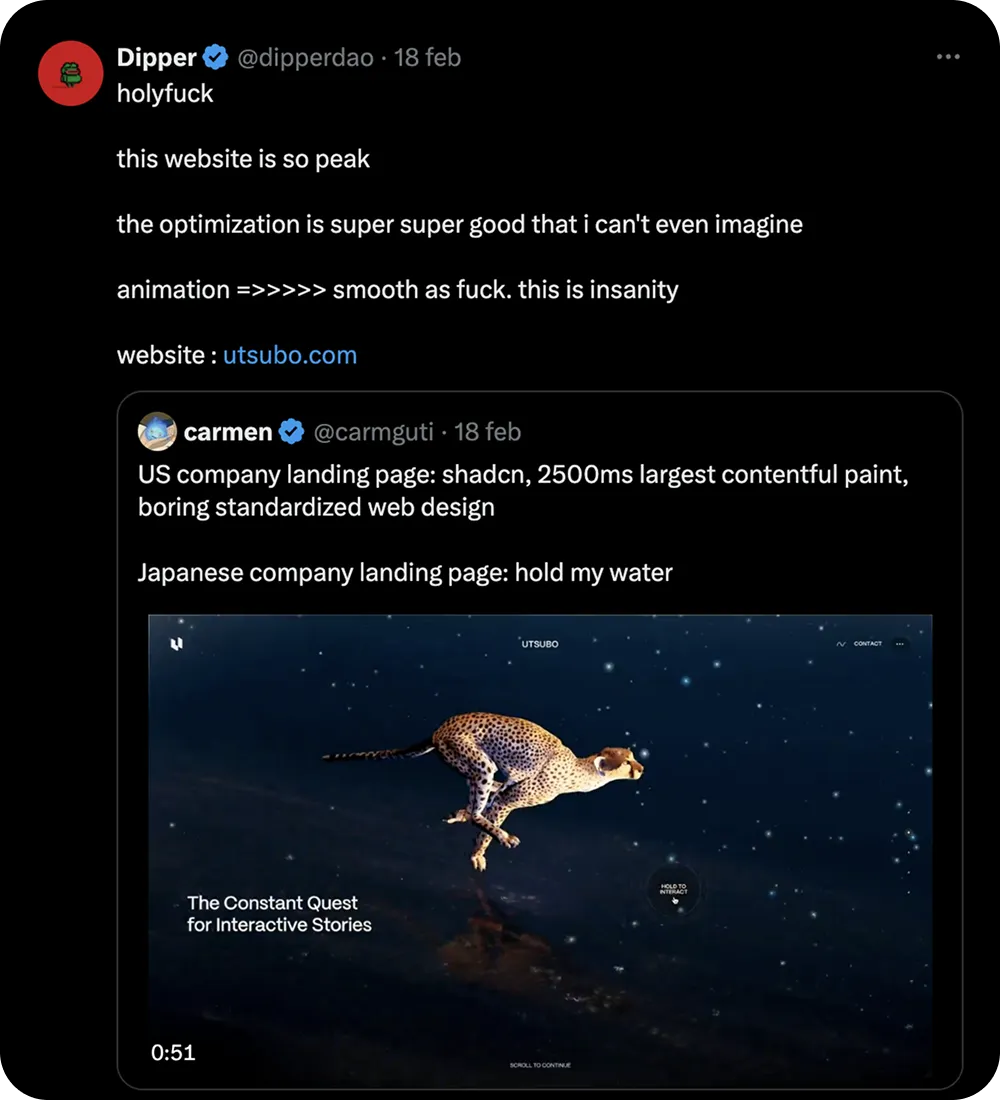
Task: Click the quoted tweet's 18 feb timestamp
Action: tap(488, 432)
